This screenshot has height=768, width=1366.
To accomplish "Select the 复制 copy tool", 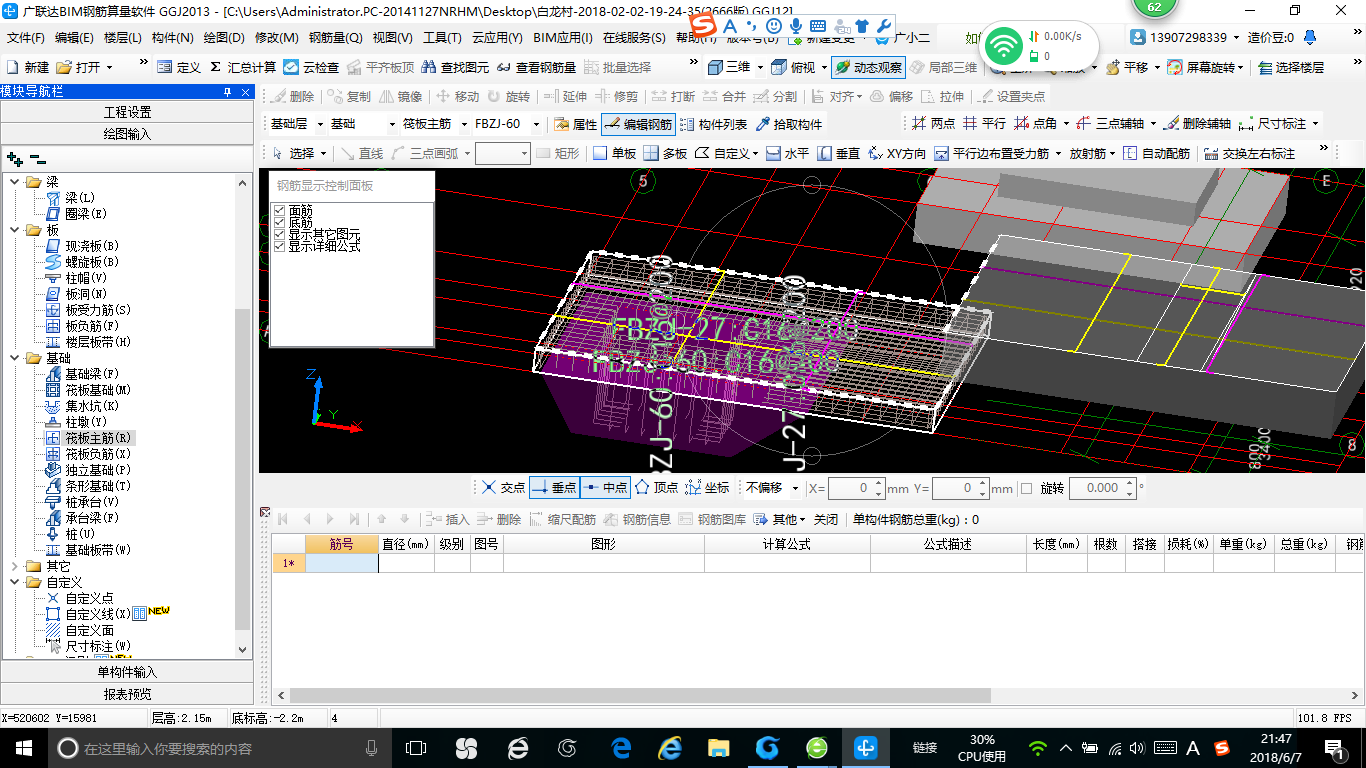I will 348,96.
